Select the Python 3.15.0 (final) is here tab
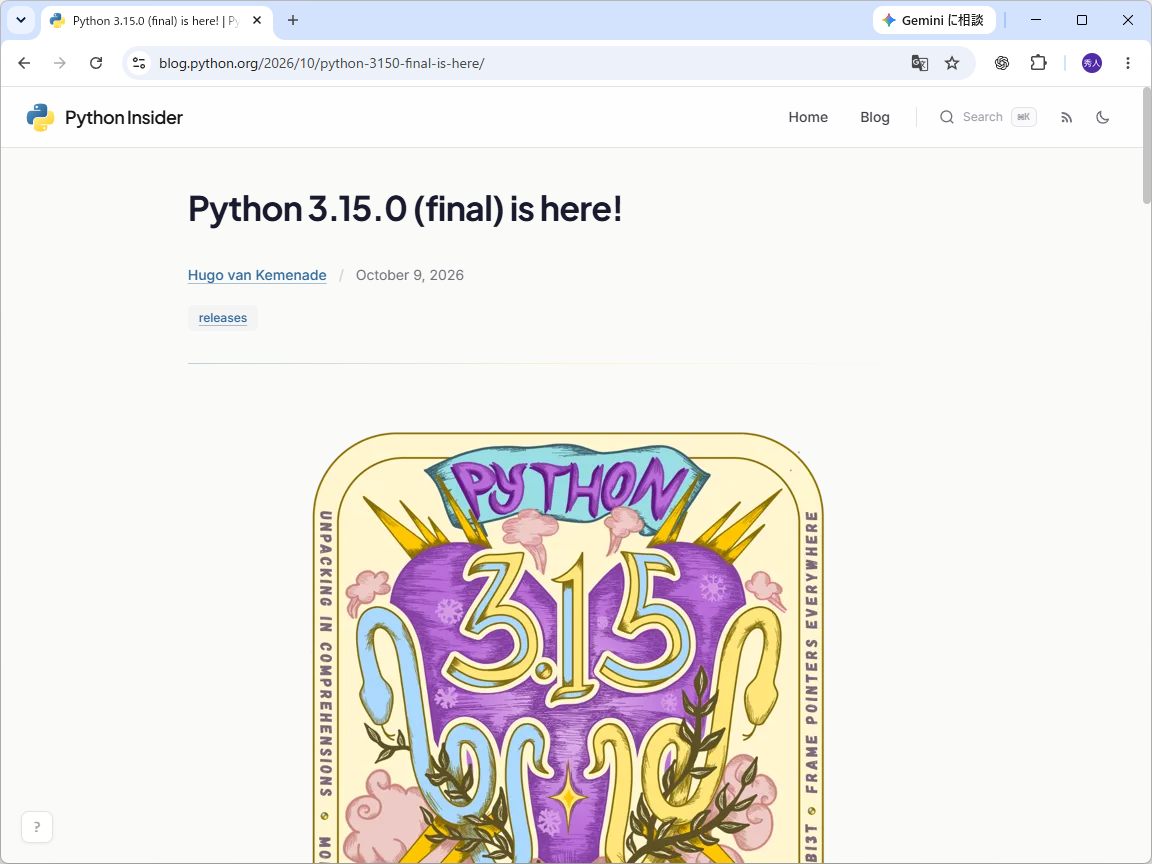 point(156,21)
